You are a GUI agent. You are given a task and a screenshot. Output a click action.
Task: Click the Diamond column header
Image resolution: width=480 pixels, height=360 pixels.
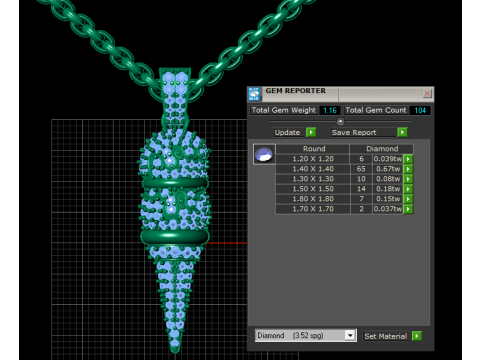382,149
